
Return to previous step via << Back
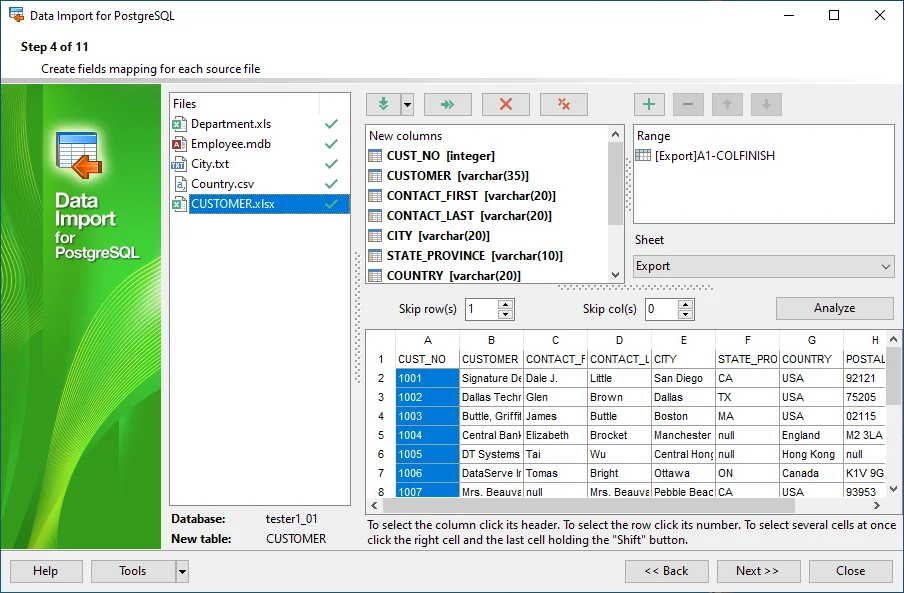[666, 571]
